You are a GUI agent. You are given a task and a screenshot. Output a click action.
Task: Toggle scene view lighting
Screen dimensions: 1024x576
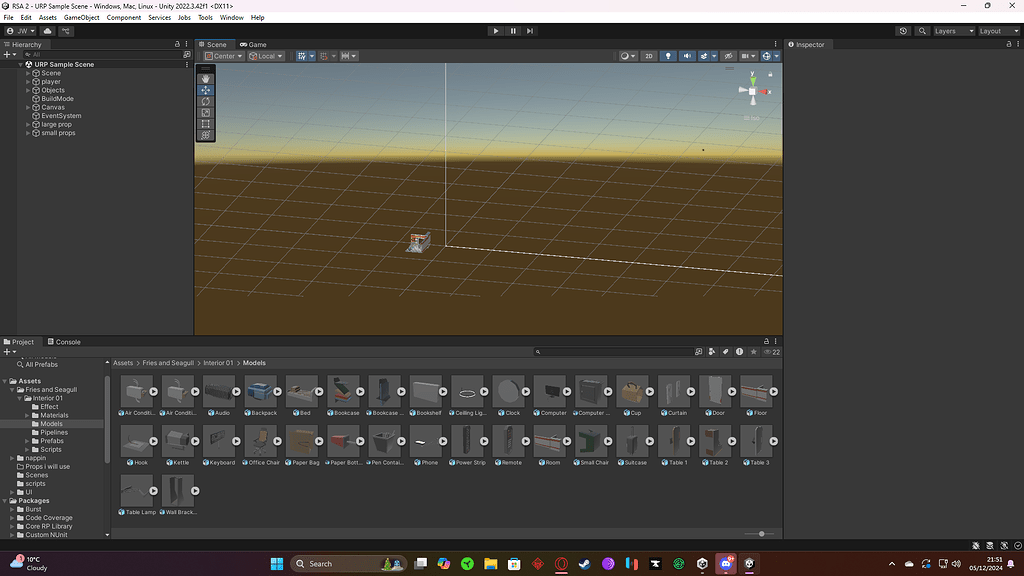(668, 55)
